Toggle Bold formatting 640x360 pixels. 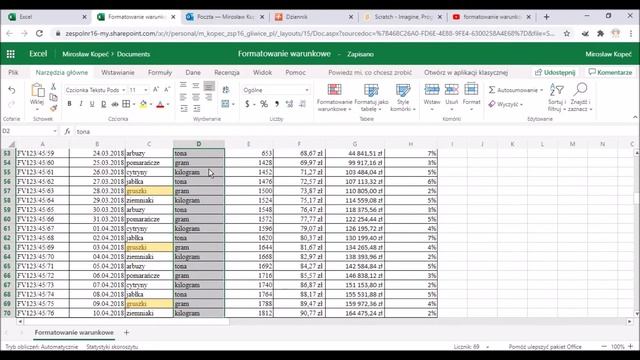pos(69,104)
